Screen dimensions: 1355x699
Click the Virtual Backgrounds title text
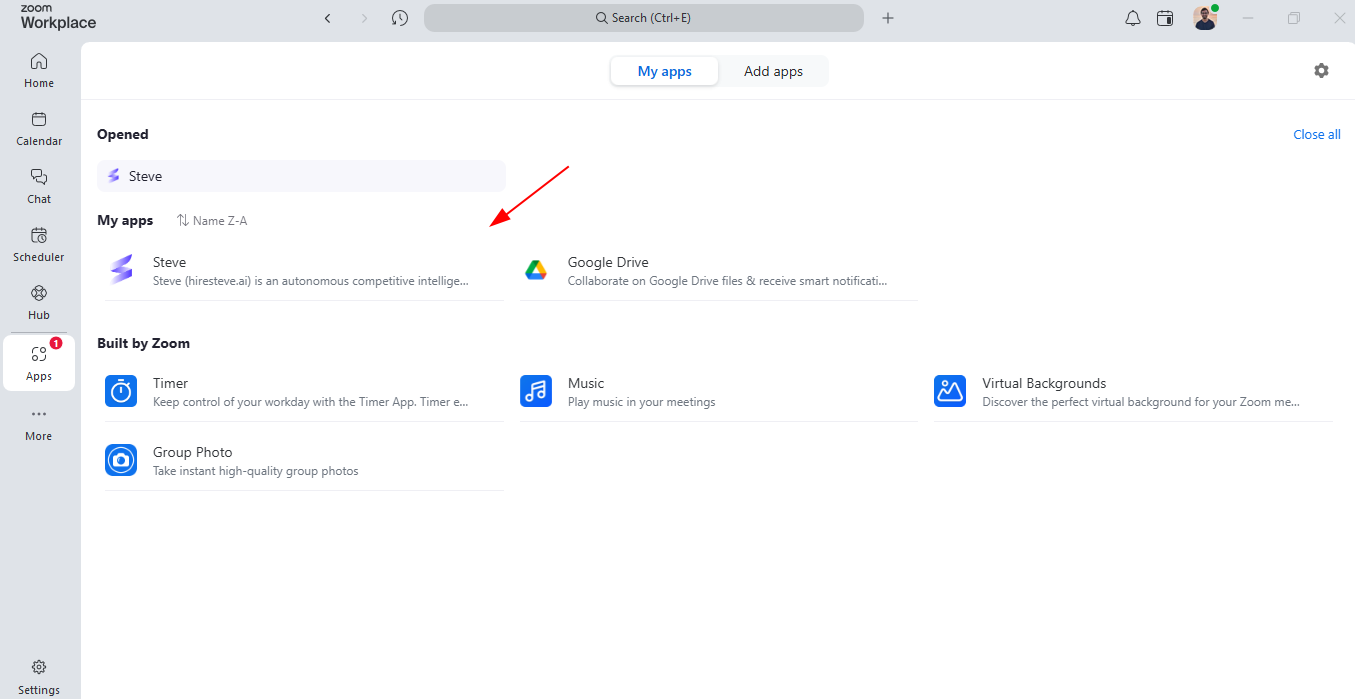(x=1044, y=384)
